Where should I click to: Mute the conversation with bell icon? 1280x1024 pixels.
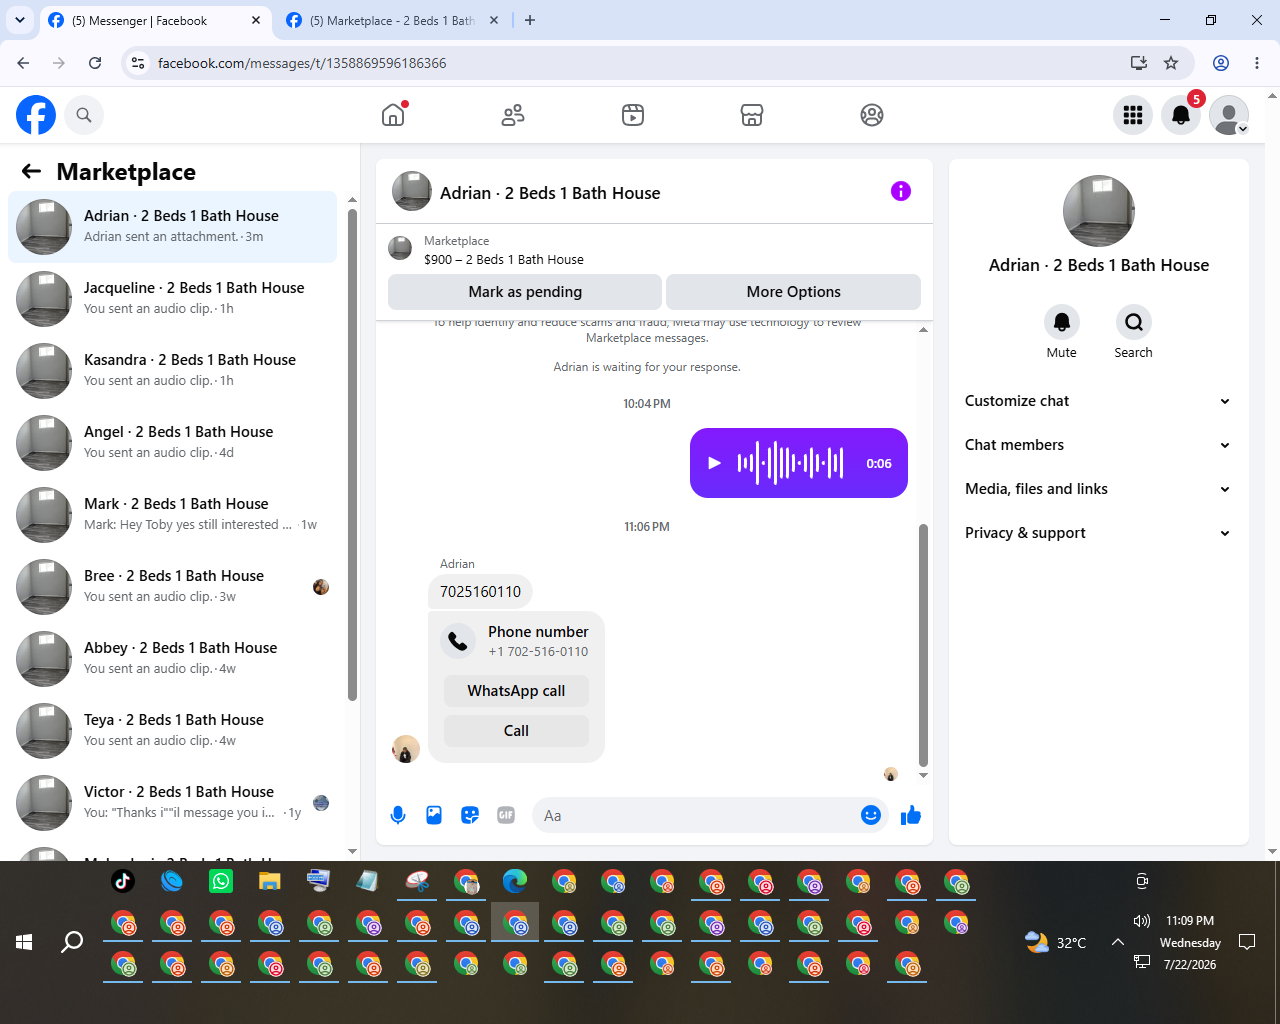(x=1062, y=322)
